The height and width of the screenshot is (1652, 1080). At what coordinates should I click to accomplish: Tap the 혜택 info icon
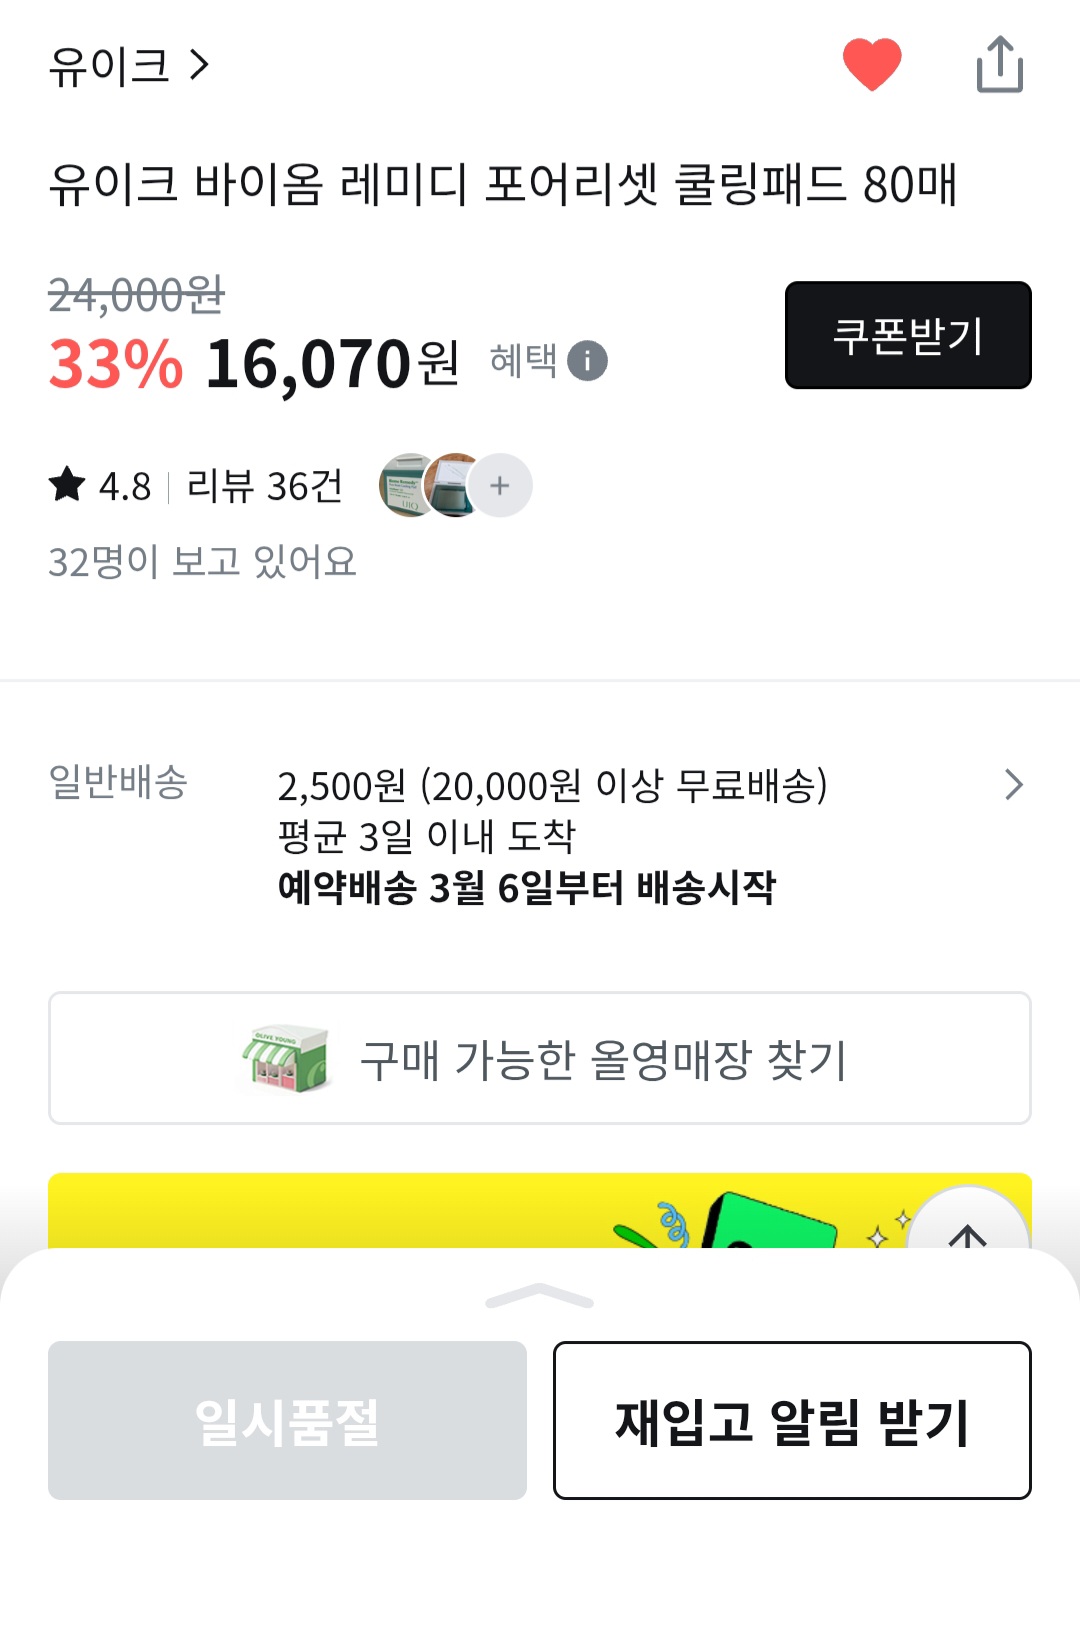[x=587, y=361]
